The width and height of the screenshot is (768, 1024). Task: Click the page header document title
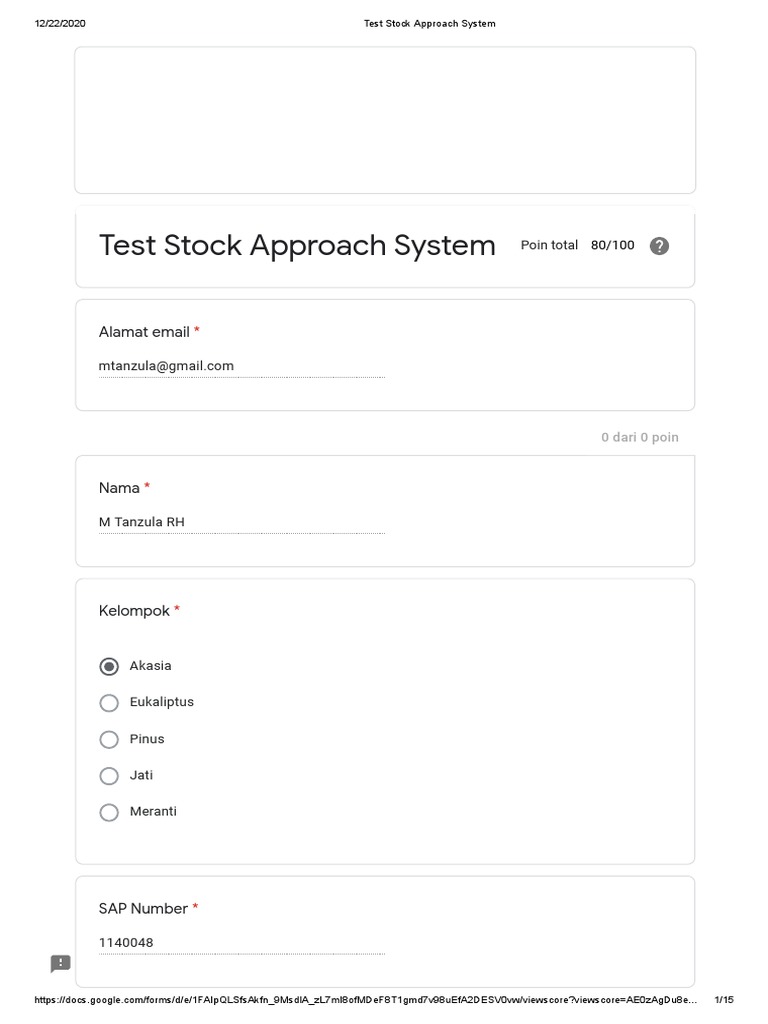point(429,23)
